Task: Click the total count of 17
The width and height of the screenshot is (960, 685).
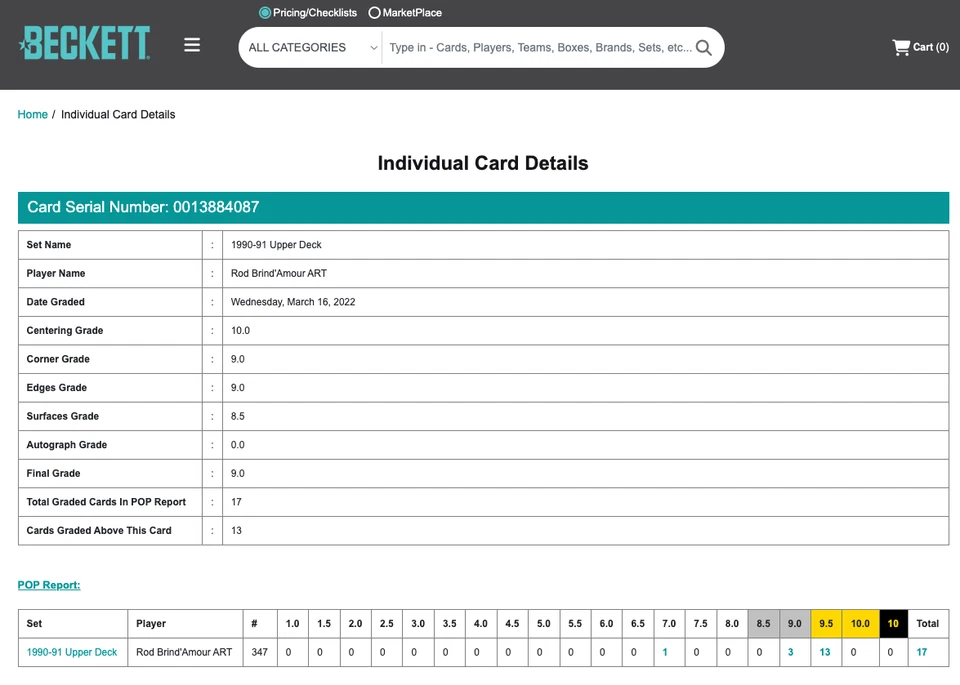Action: (x=922, y=652)
